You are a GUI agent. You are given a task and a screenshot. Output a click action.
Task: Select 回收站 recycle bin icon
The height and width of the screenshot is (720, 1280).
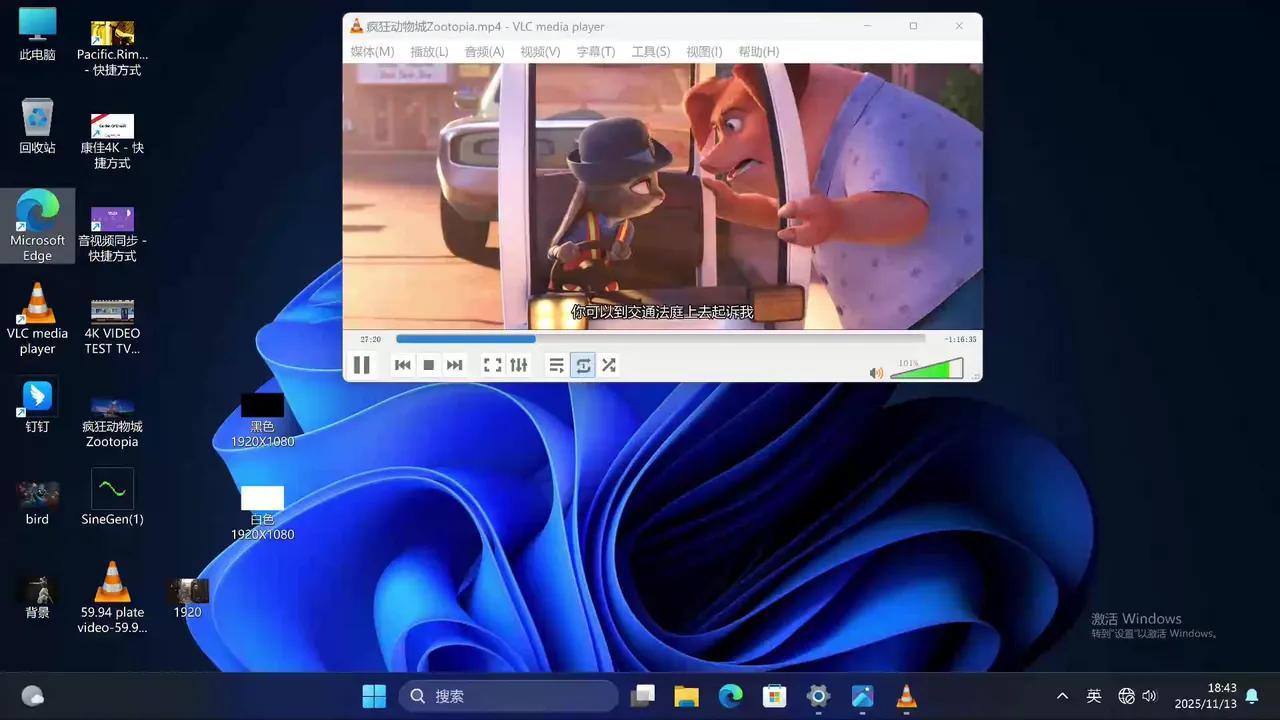37,127
